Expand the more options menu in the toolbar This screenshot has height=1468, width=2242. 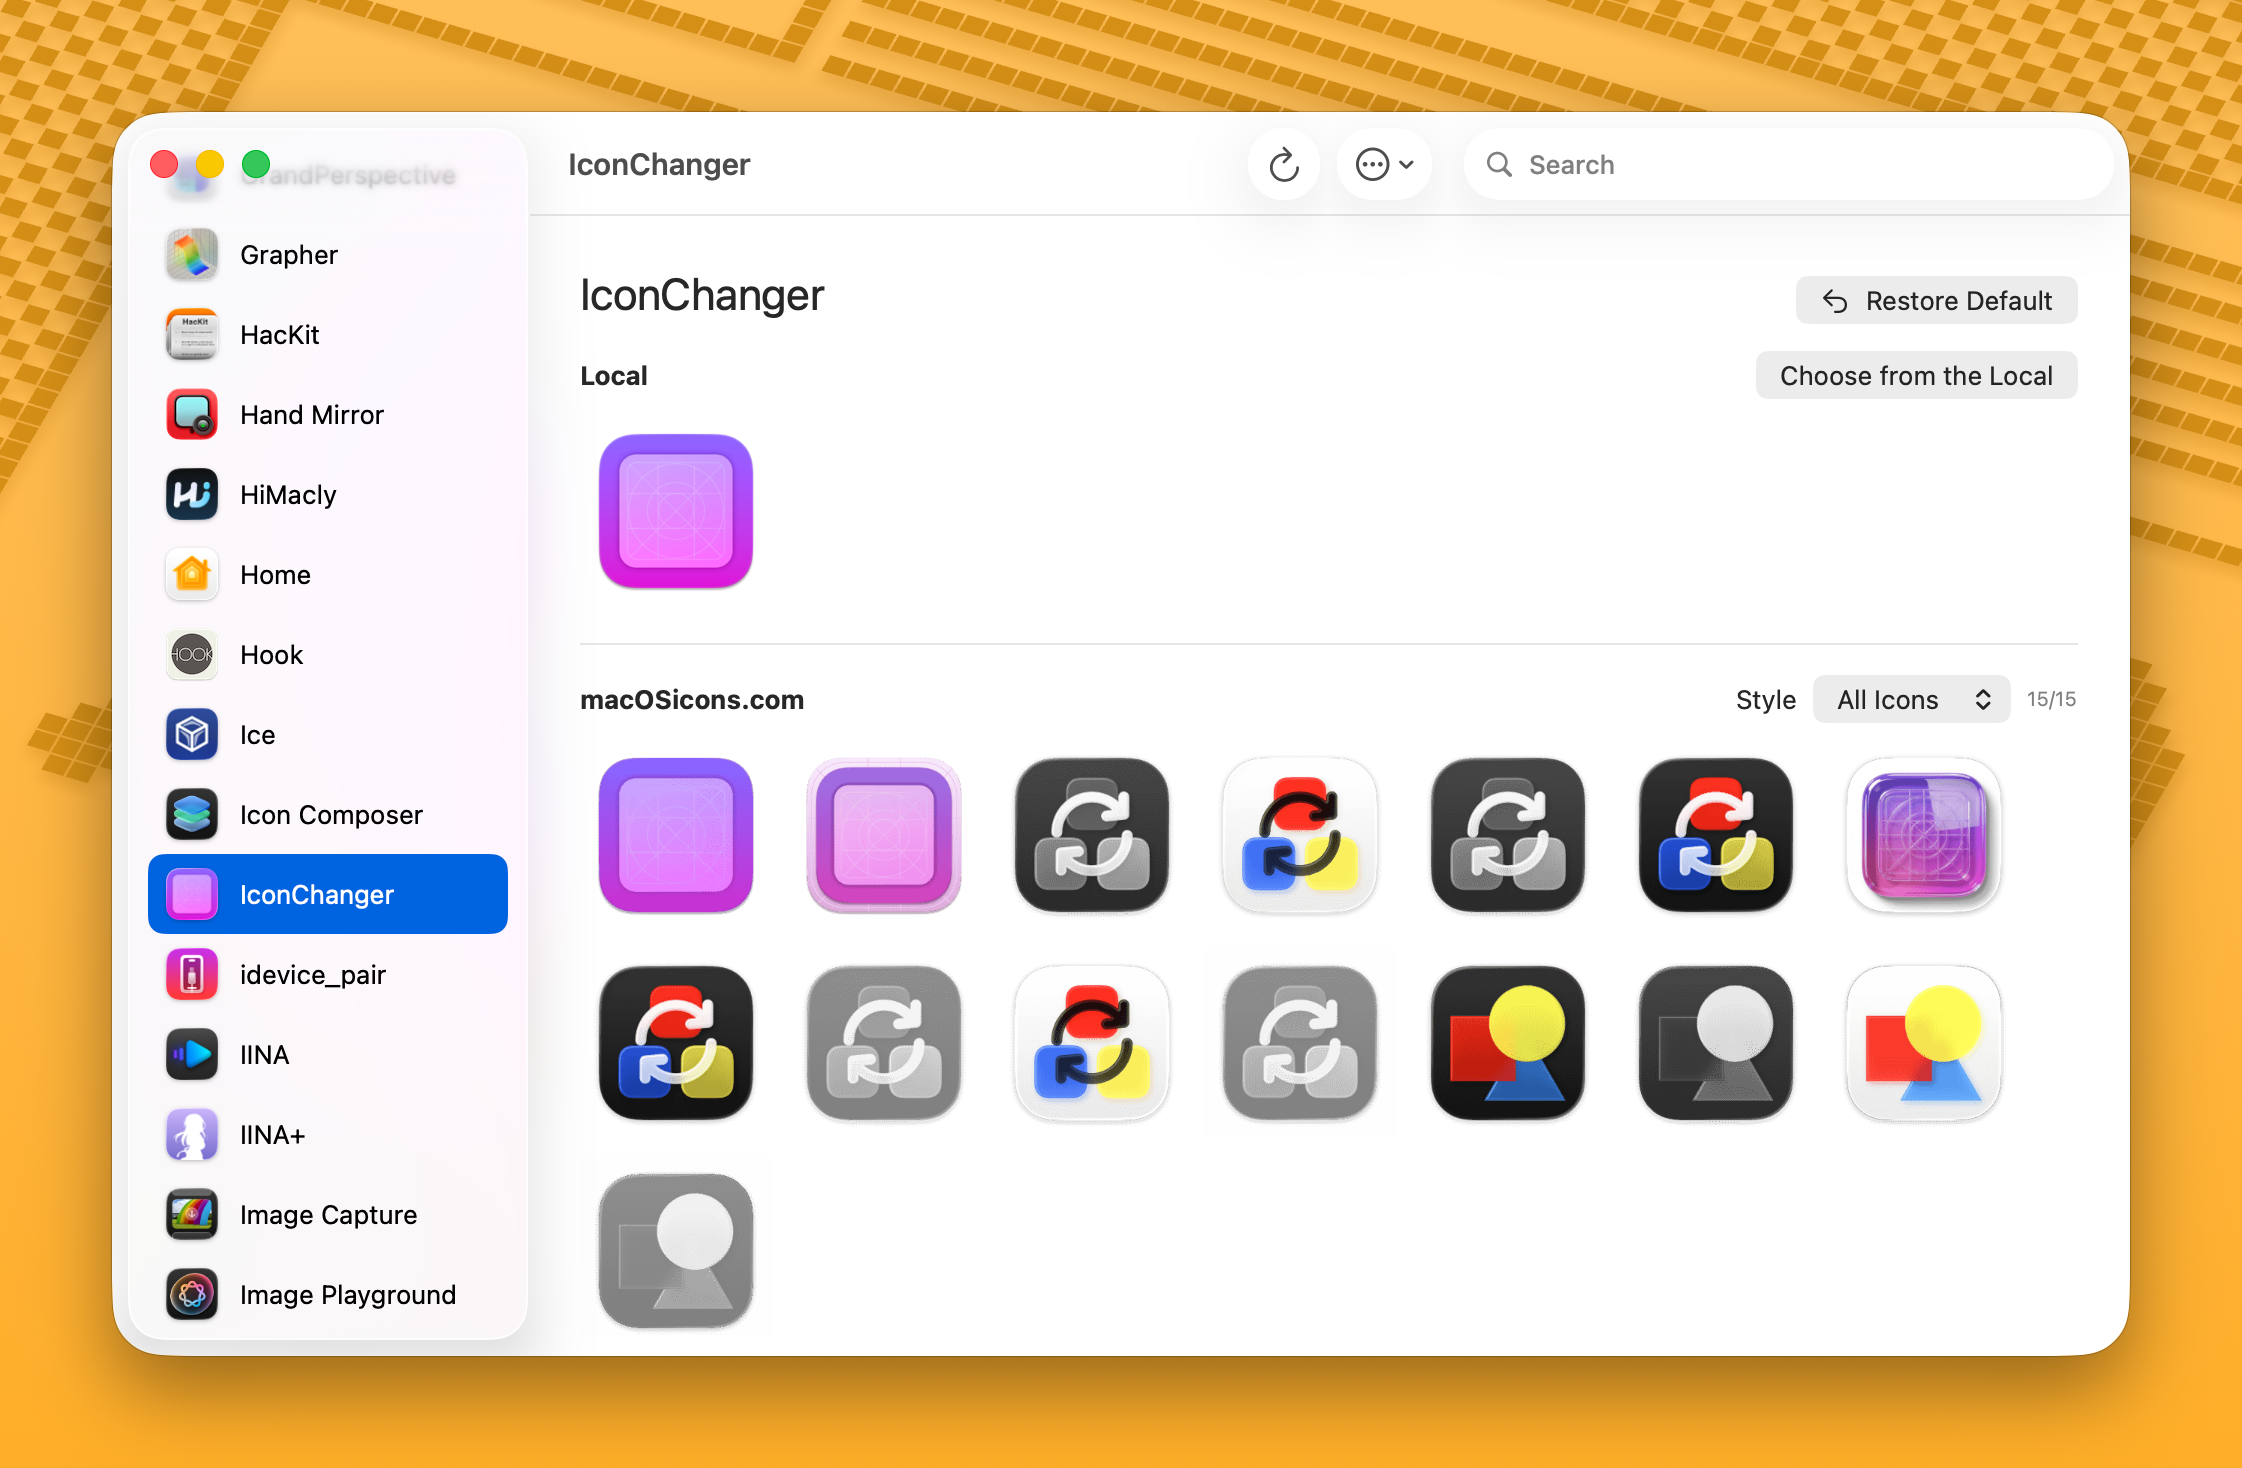pos(1384,164)
